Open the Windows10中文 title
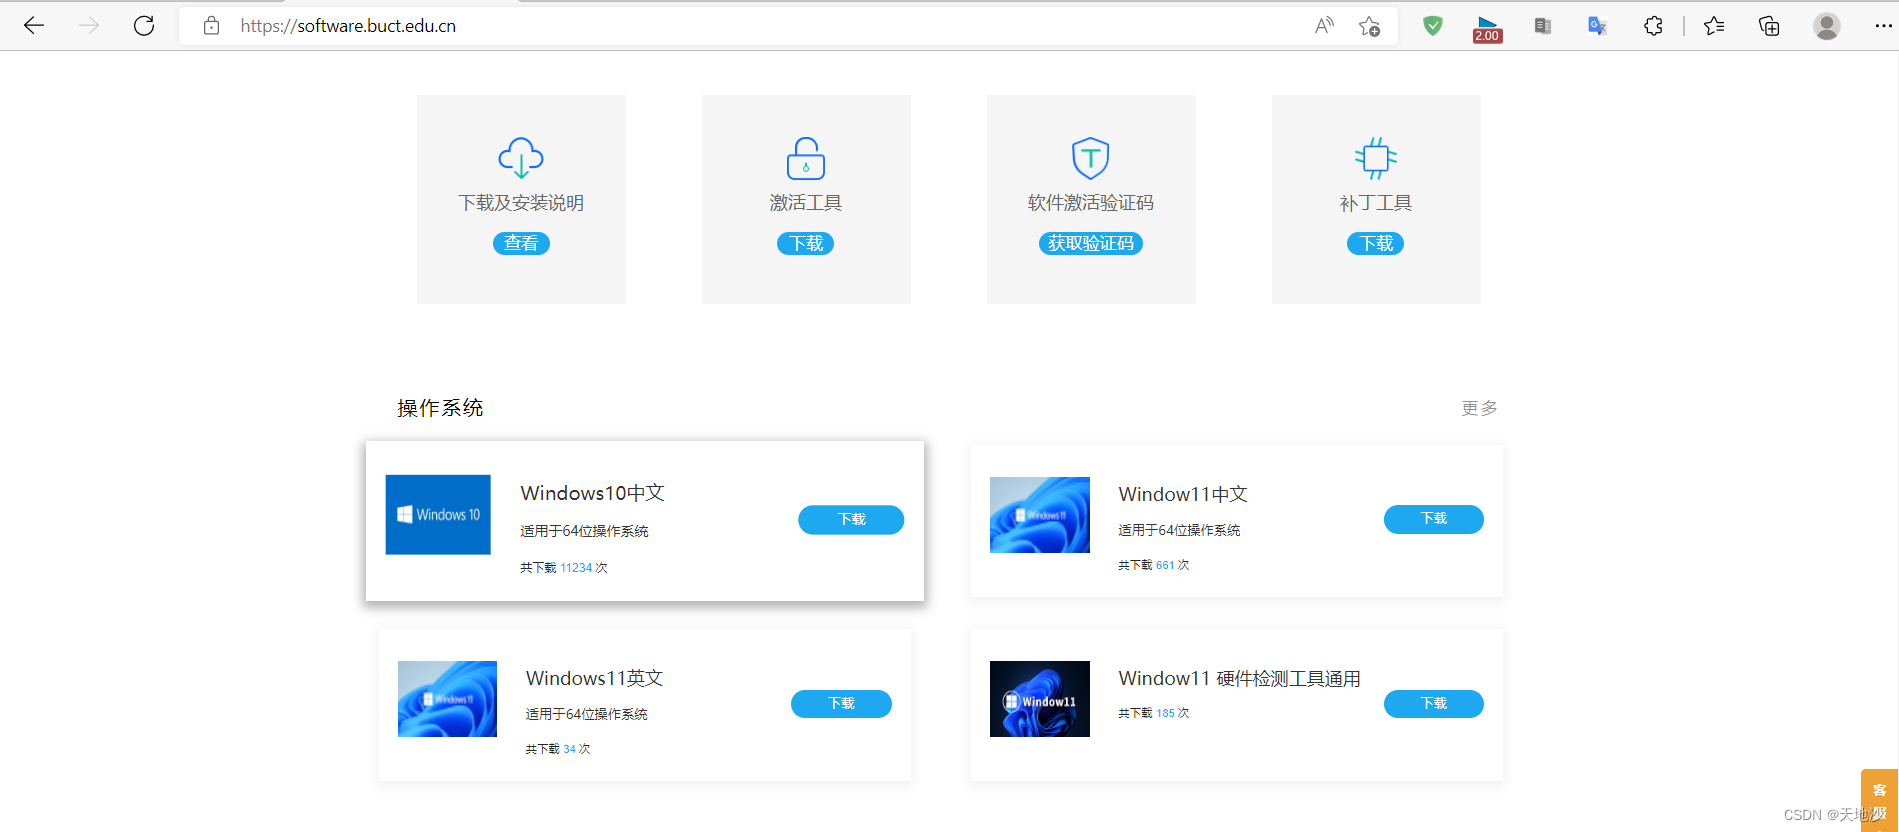 [593, 493]
